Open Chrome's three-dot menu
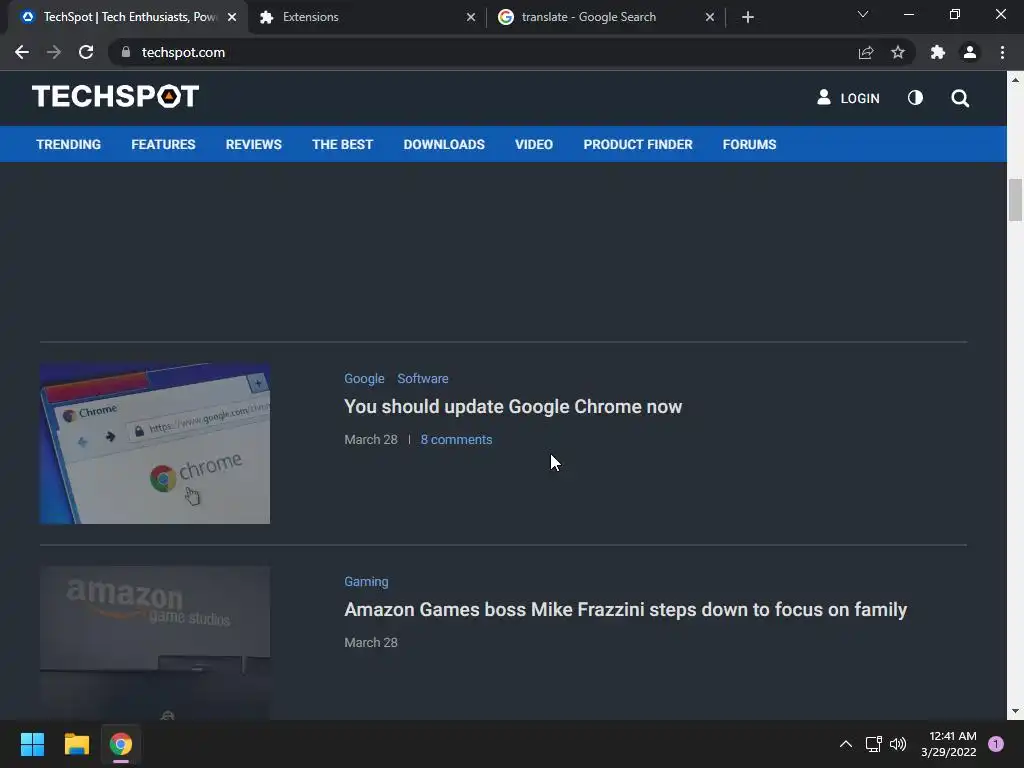The width and height of the screenshot is (1024, 768). pyautogui.click(x=1002, y=52)
